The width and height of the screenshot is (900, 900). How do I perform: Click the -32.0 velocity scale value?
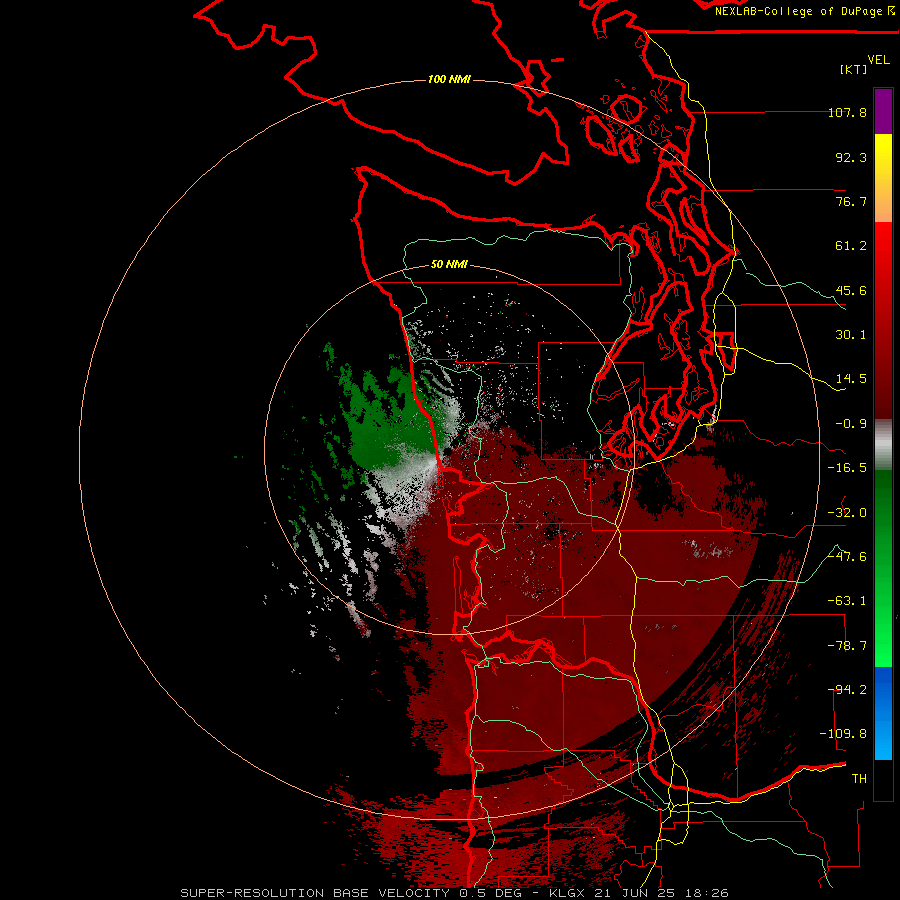pyautogui.click(x=847, y=513)
